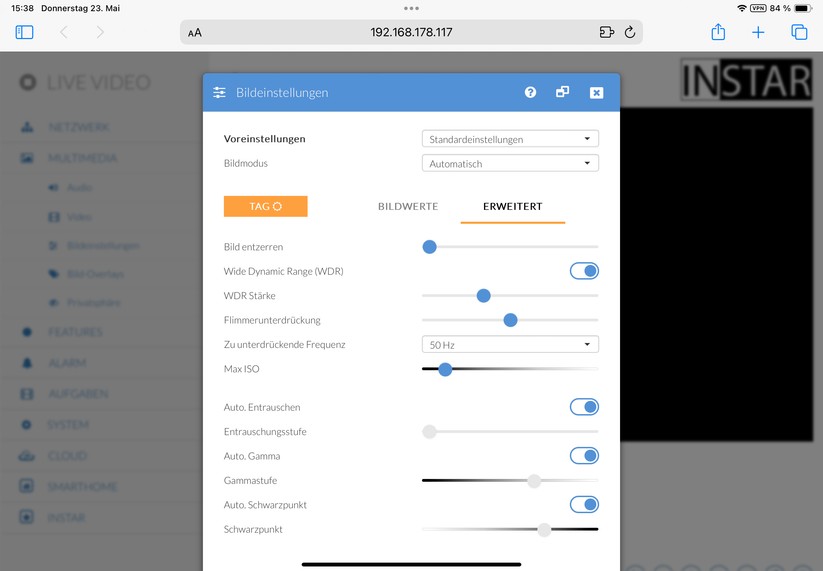Click the restore window icon in the dialog header
Image resolution: width=823 pixels, height=571 pixels.
pyautogui.click(x=562, y=92)
